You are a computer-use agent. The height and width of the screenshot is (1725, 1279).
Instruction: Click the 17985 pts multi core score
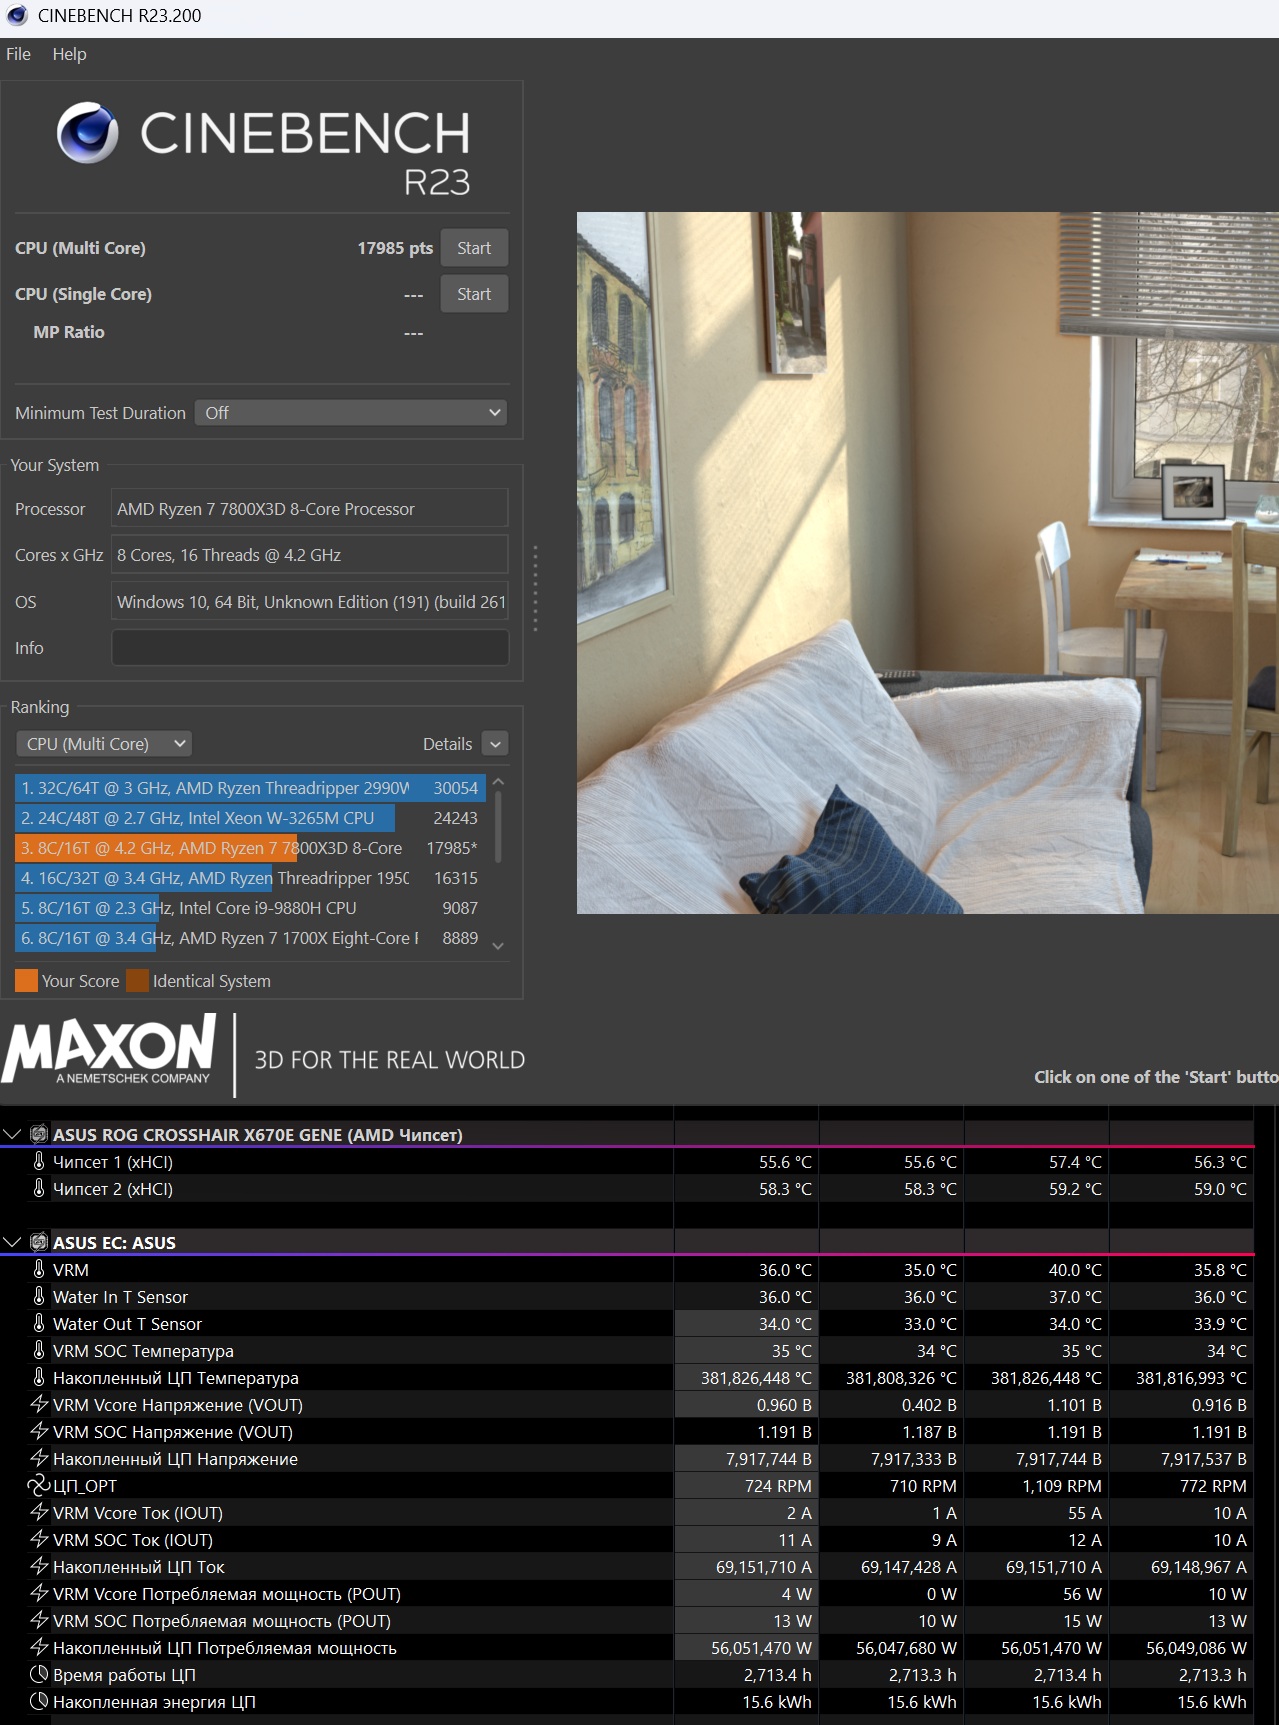[395, 248]
